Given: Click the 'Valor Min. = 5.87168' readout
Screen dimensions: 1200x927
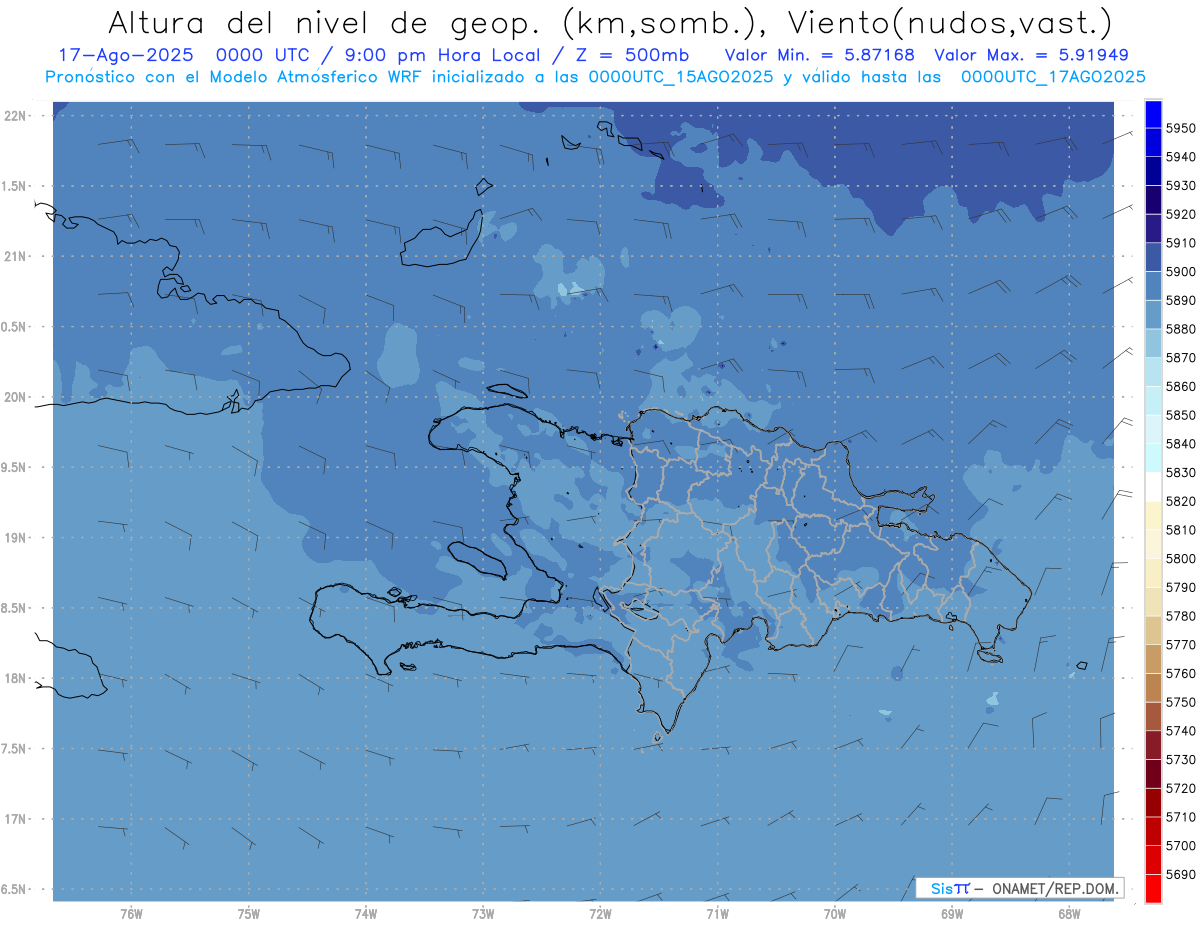Looking at the screenshot, I should [x=820, y=55].
